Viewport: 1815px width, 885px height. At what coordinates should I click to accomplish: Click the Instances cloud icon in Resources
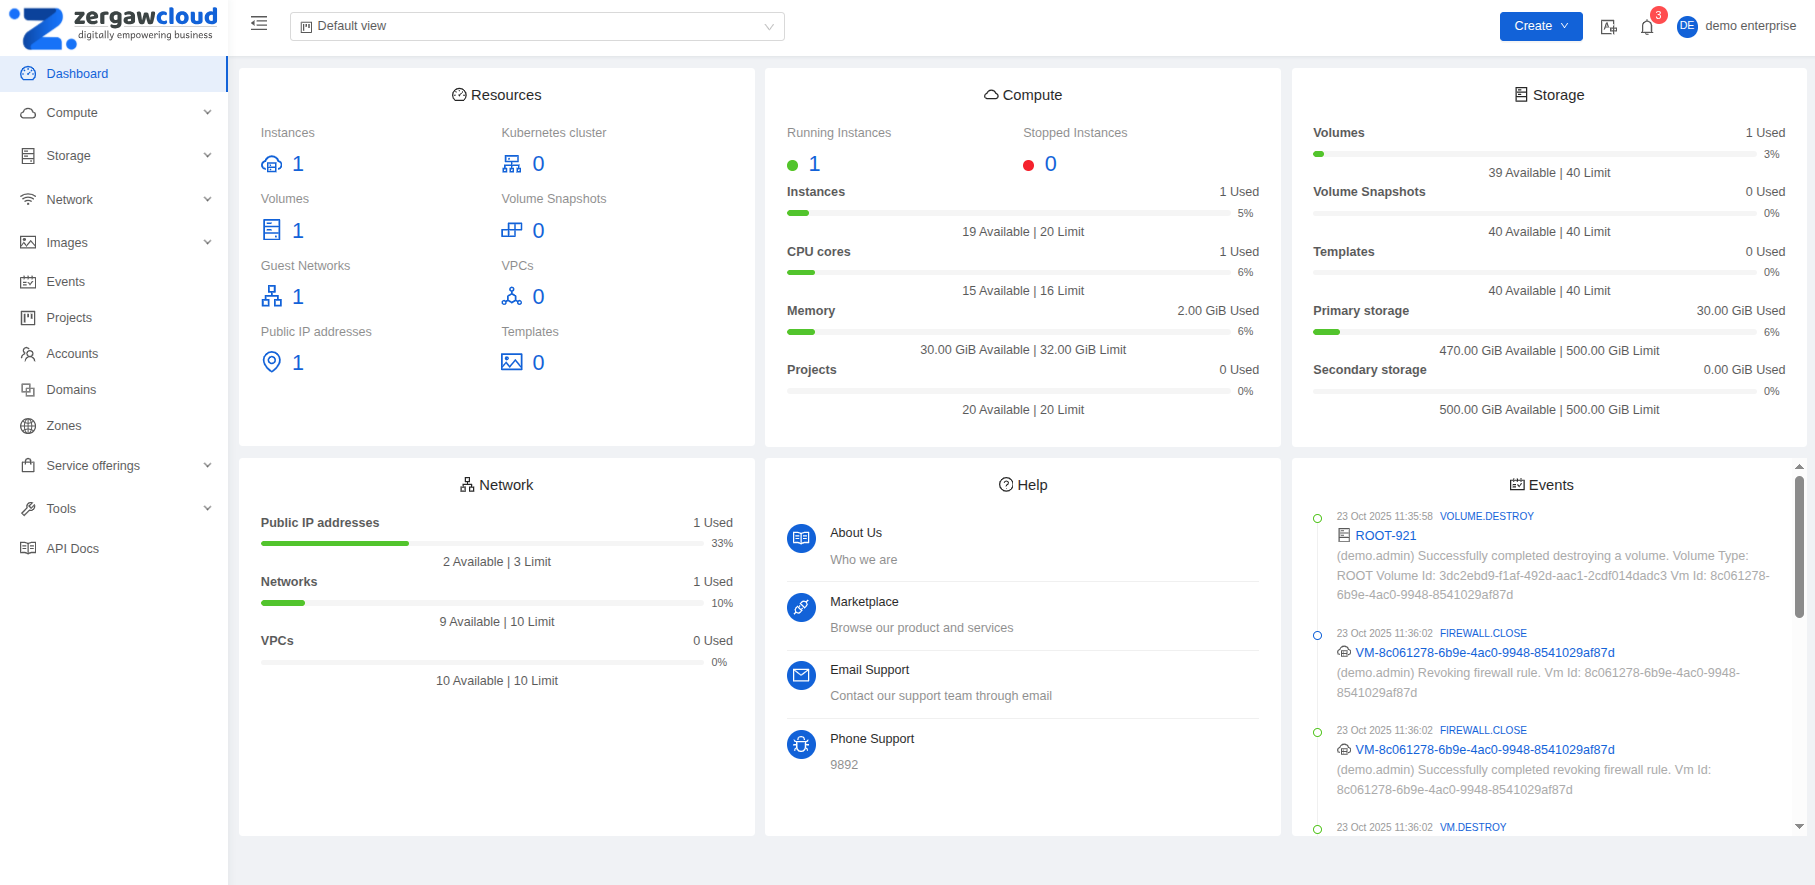coord(271,164)
